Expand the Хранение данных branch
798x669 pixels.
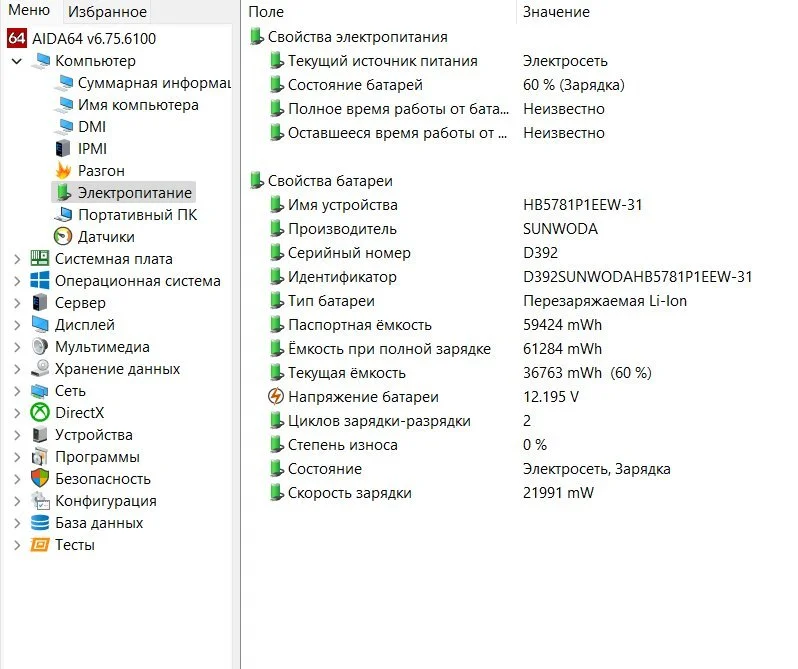point(16,369)
